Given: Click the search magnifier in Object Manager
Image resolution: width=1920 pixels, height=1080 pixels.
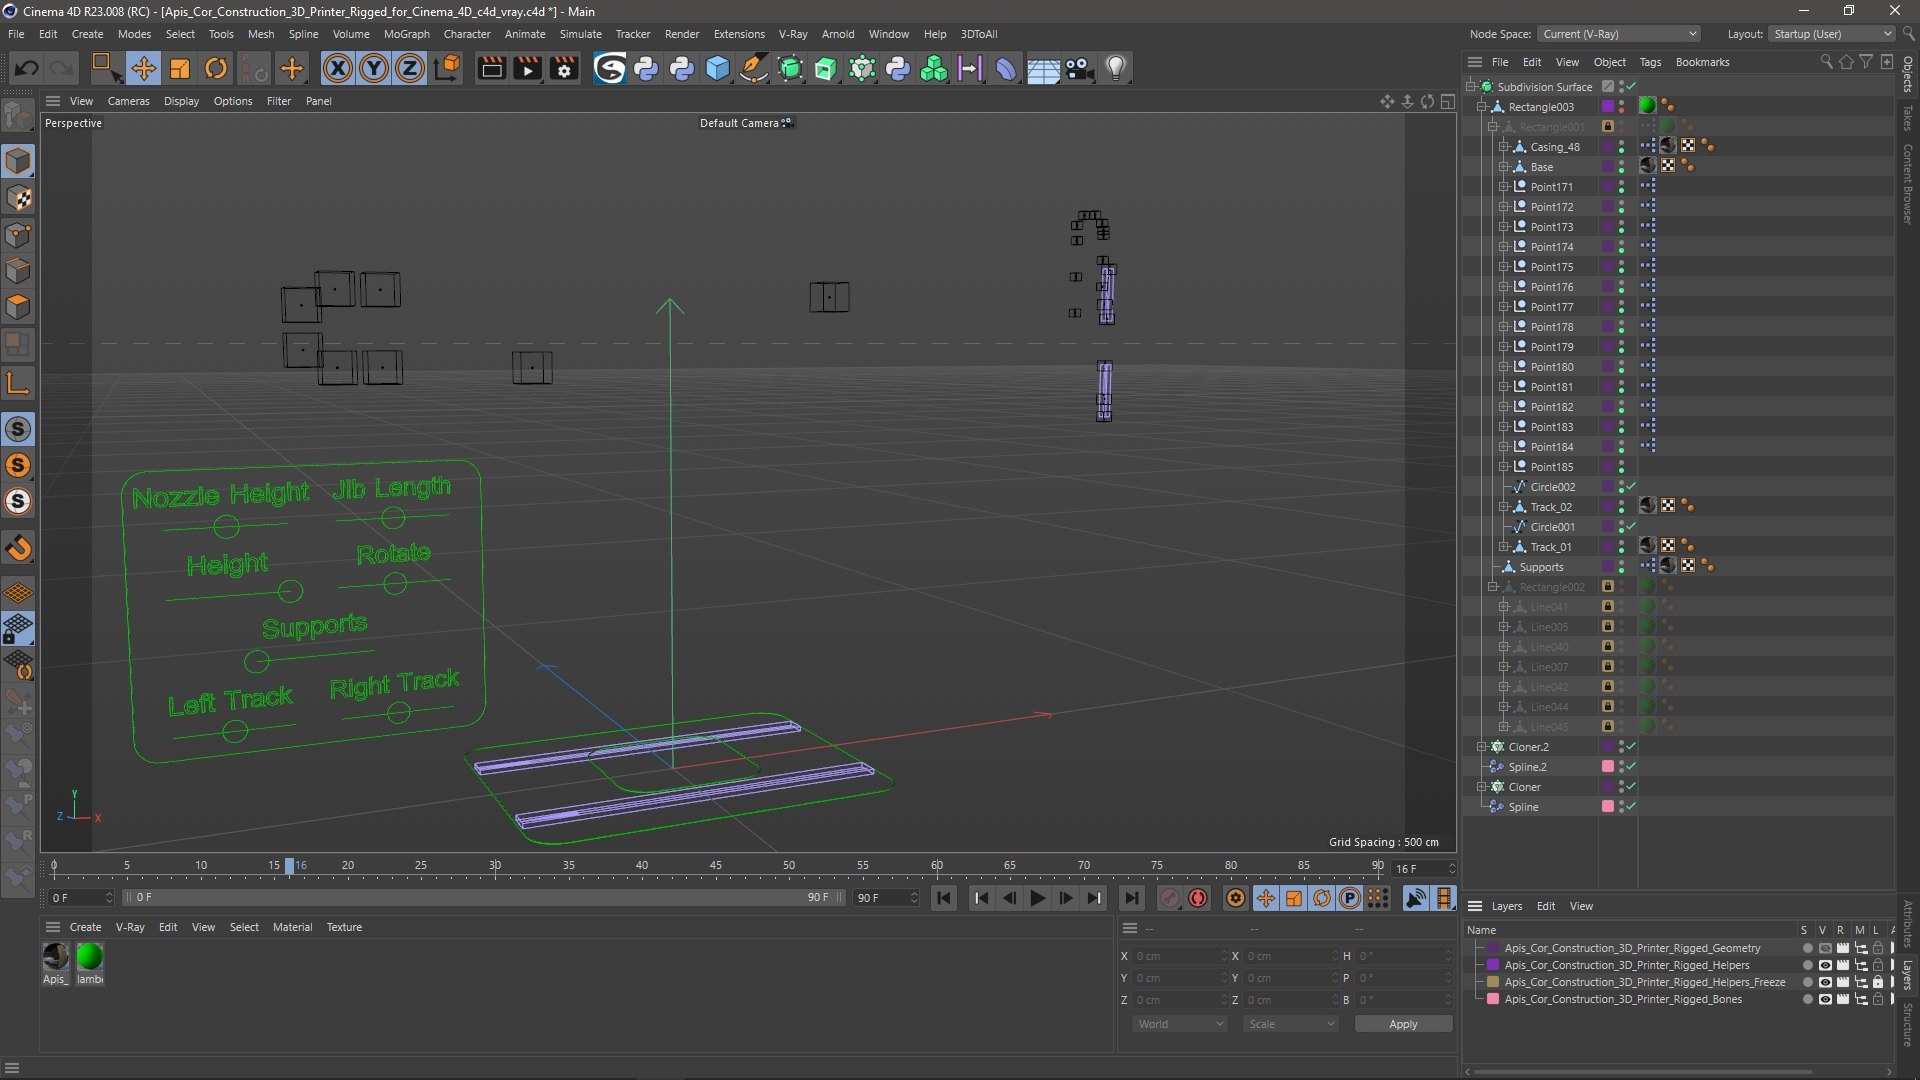Looking at the screenshot, I should (1826, 62).
